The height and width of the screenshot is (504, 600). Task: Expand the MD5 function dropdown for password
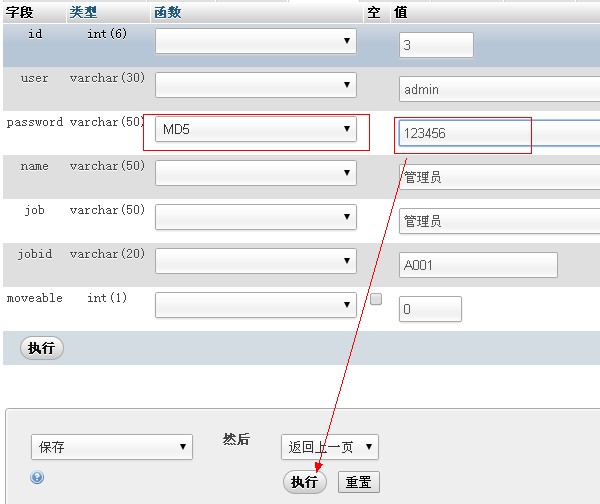click(x=255, y=129)
